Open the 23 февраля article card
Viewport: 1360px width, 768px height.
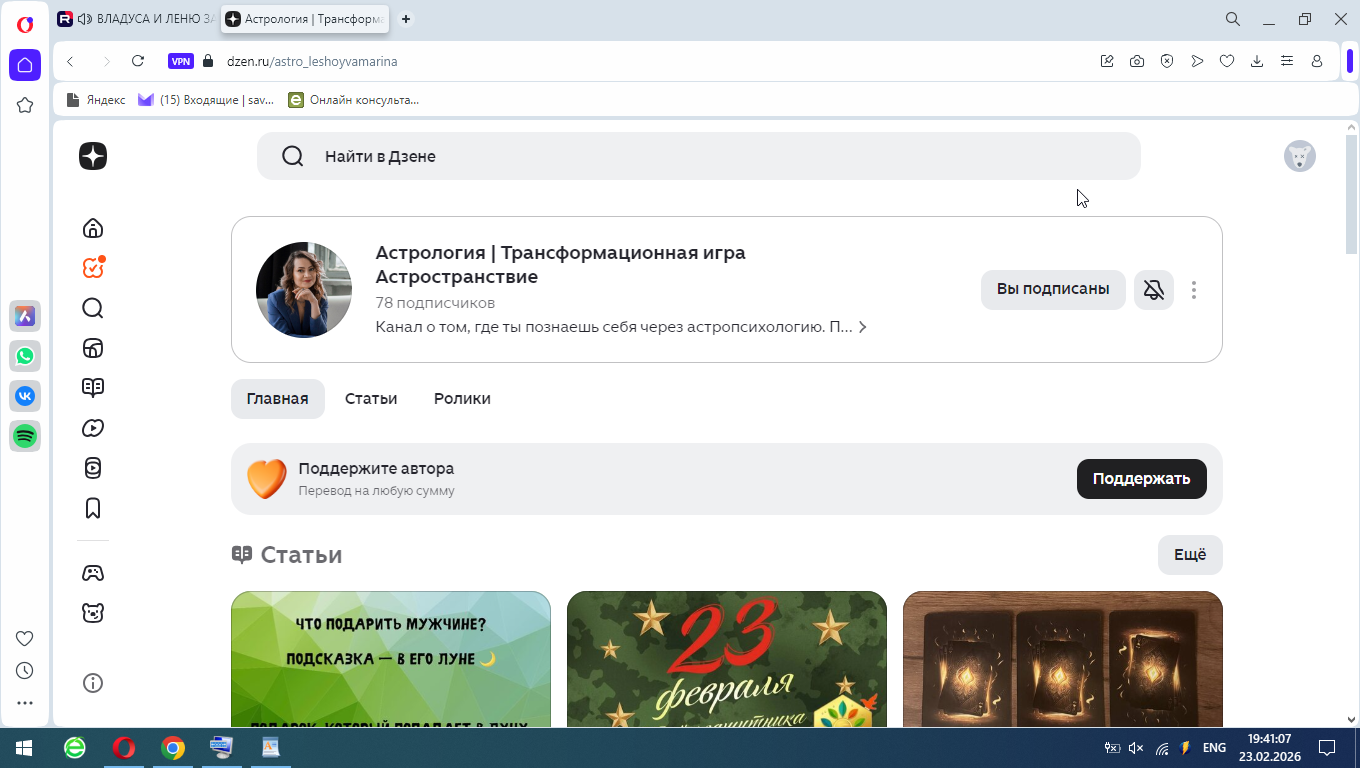coord(727,659)
